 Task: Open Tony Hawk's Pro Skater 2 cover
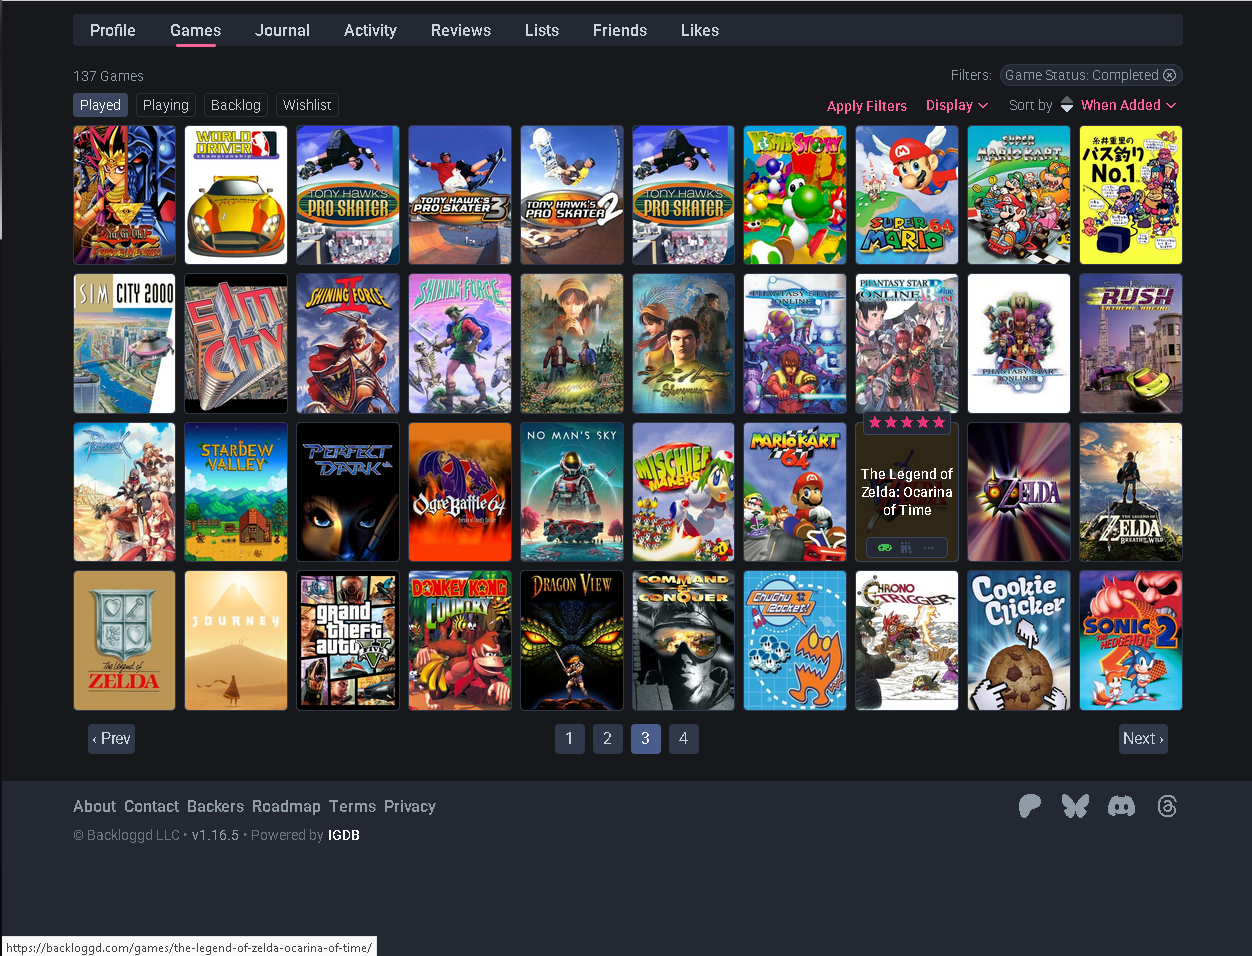[572, 195]
